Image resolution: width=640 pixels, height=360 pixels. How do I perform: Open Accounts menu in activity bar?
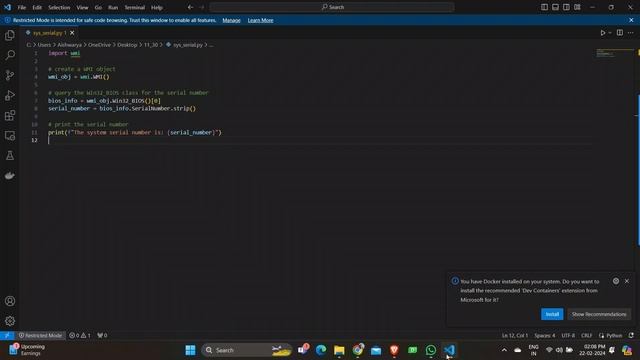10,301
